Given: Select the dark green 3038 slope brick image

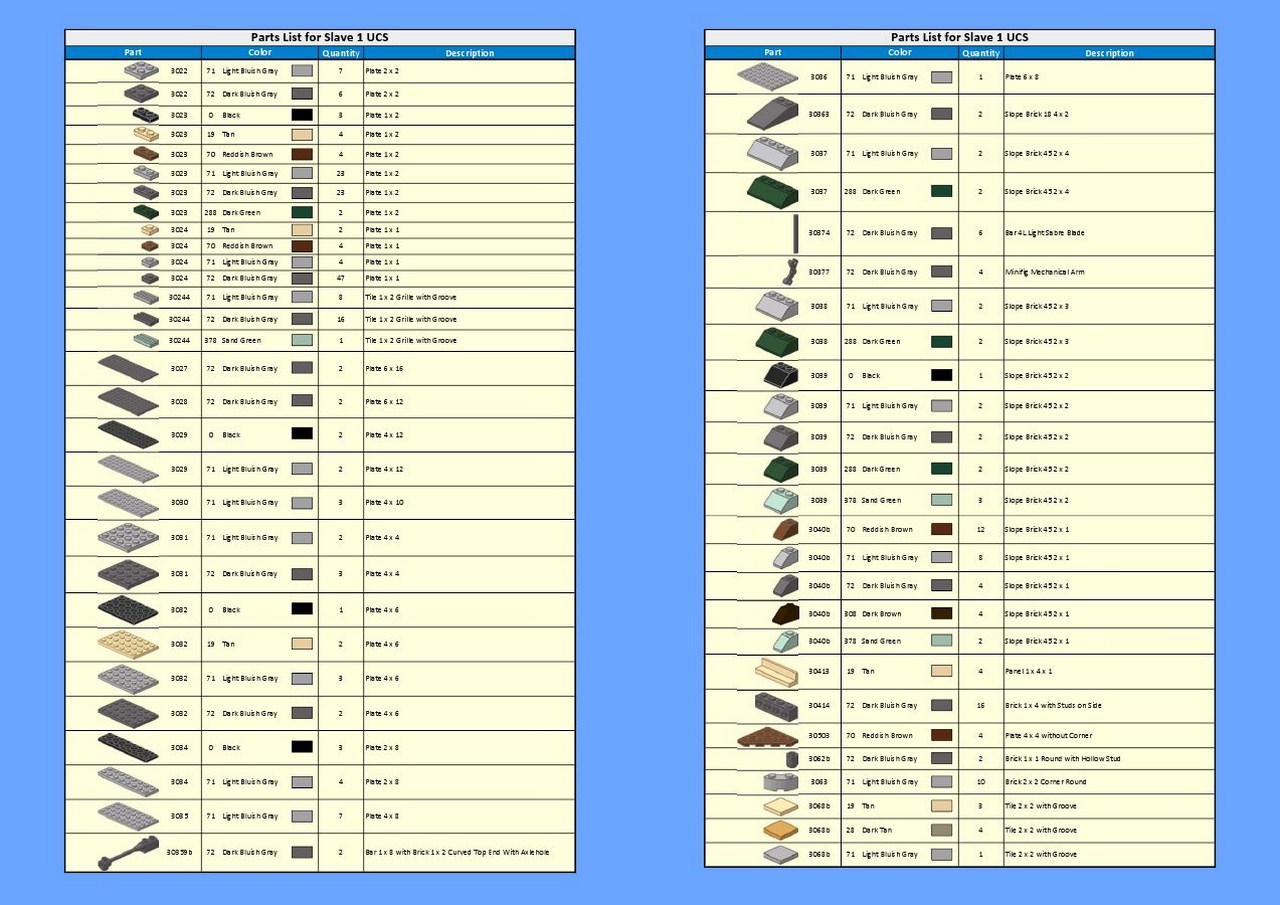Looking at the screenshot, I should [x=777, y=341].
